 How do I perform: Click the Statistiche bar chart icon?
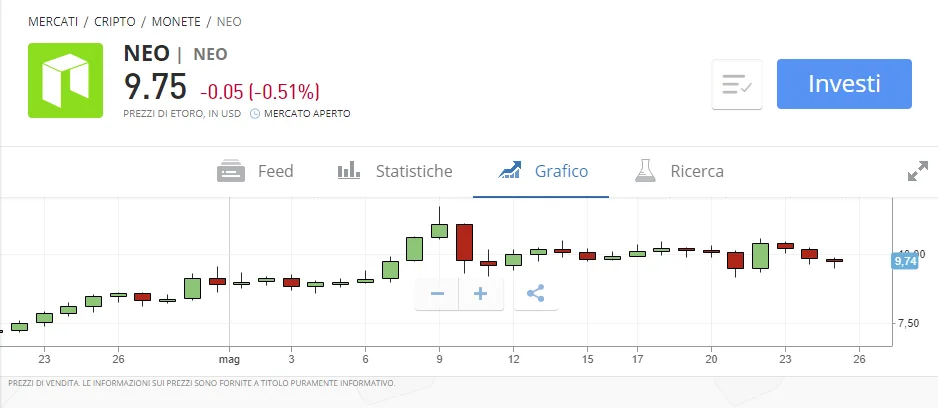pos(349,170)
